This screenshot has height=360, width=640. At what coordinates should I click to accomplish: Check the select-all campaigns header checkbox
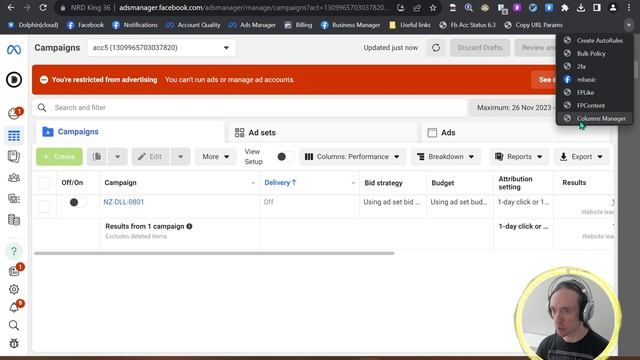(x=44, y=183)
